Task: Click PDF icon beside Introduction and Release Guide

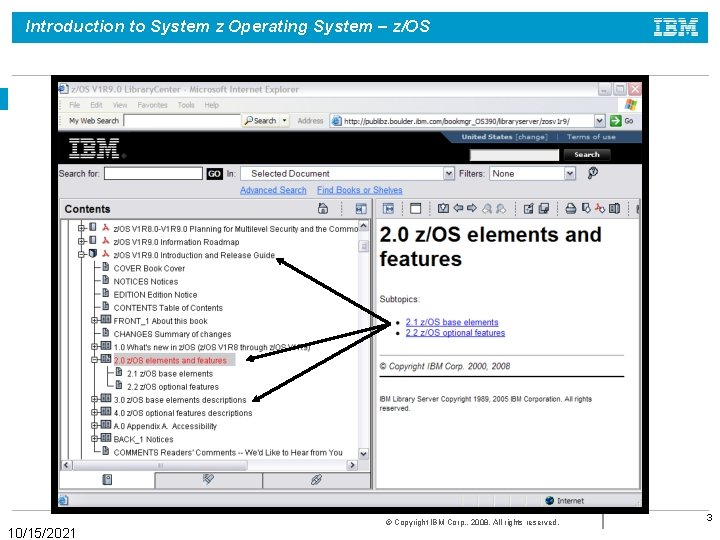Action: click(106, 253)
